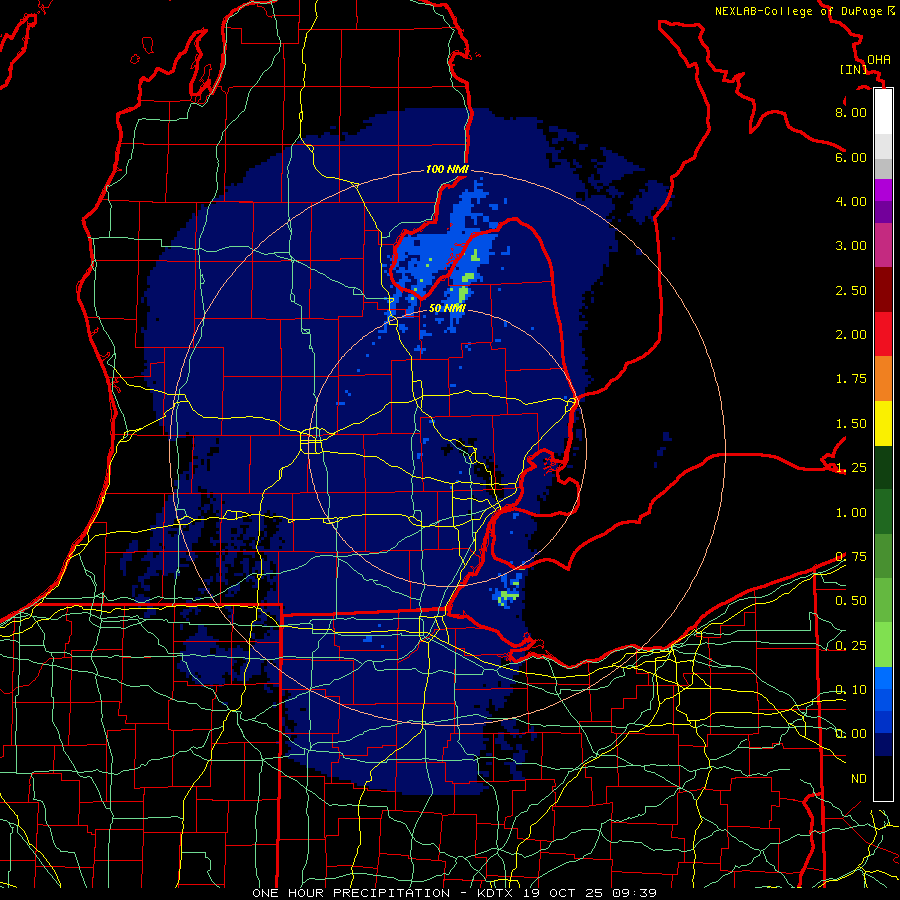Screen dimensions: 900x900
Task: Click the darkest green 1.25 legend swatch
Action: tap(883, 467)
